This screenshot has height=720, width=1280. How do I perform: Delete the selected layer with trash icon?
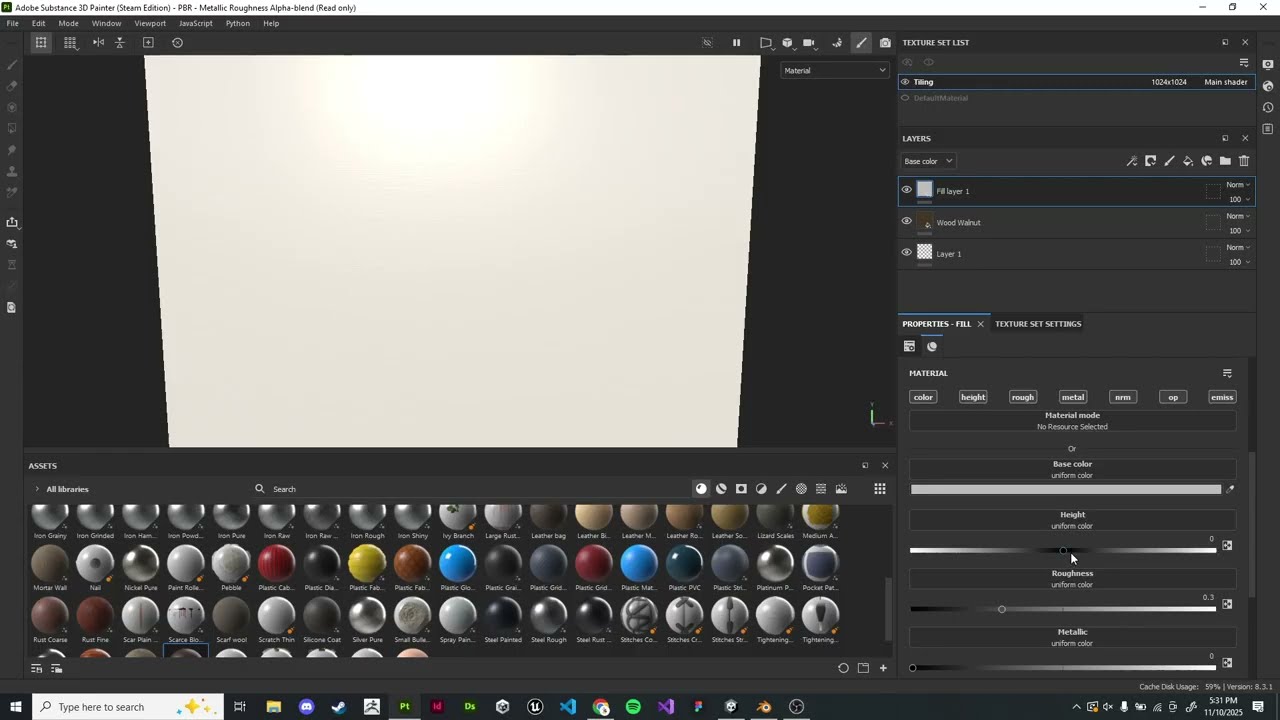[x=1244, y=161]
